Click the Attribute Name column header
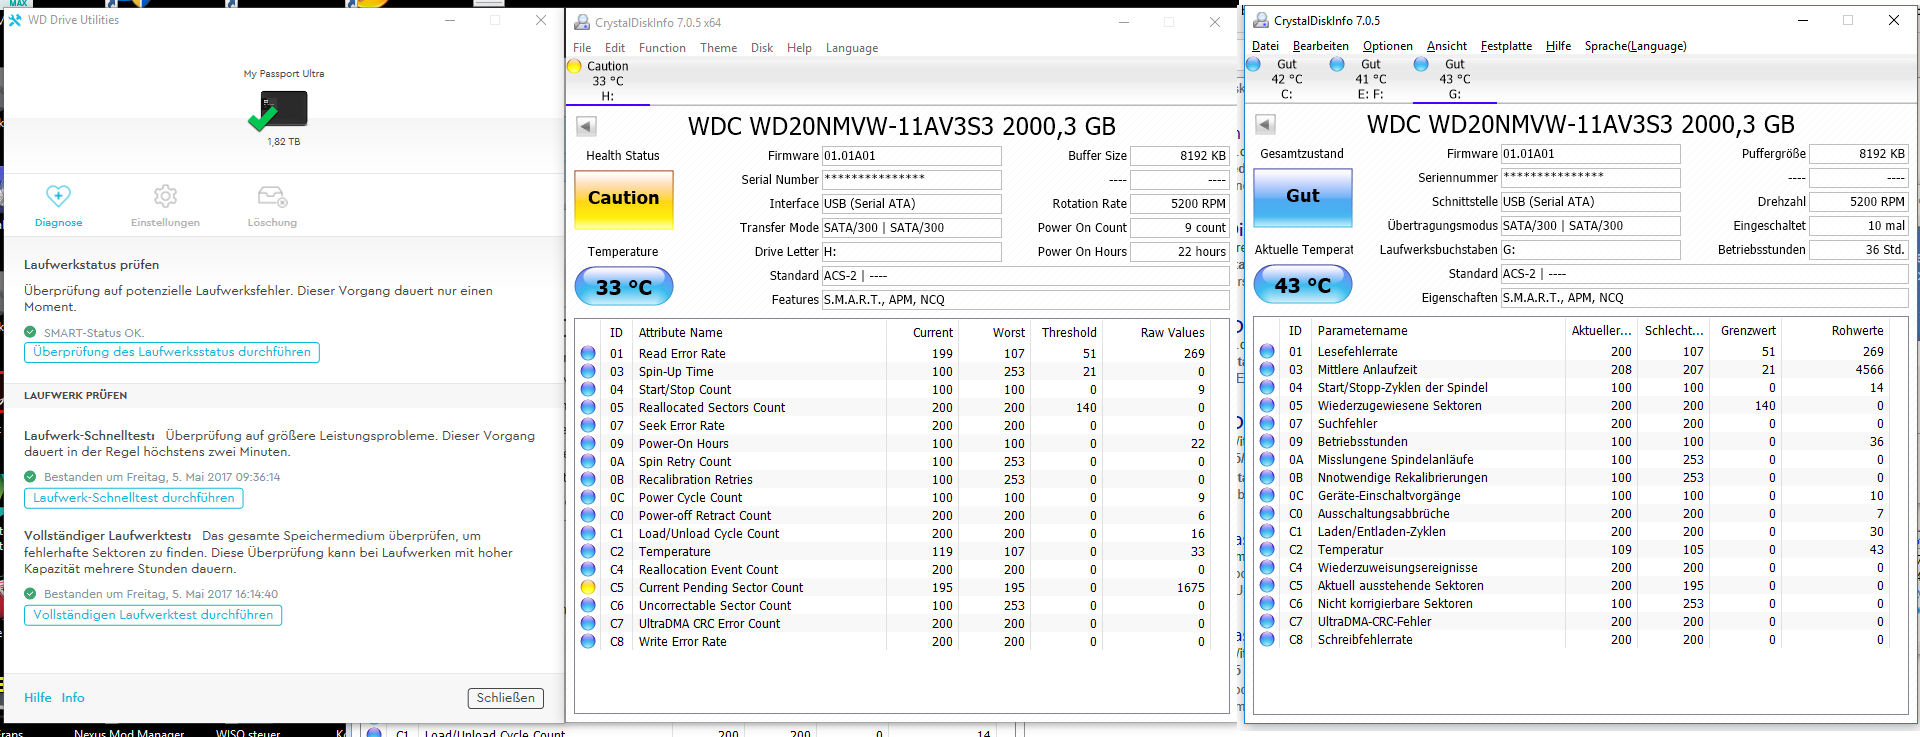The height and width of the screenshot is (737, 1920). [680, 333]
